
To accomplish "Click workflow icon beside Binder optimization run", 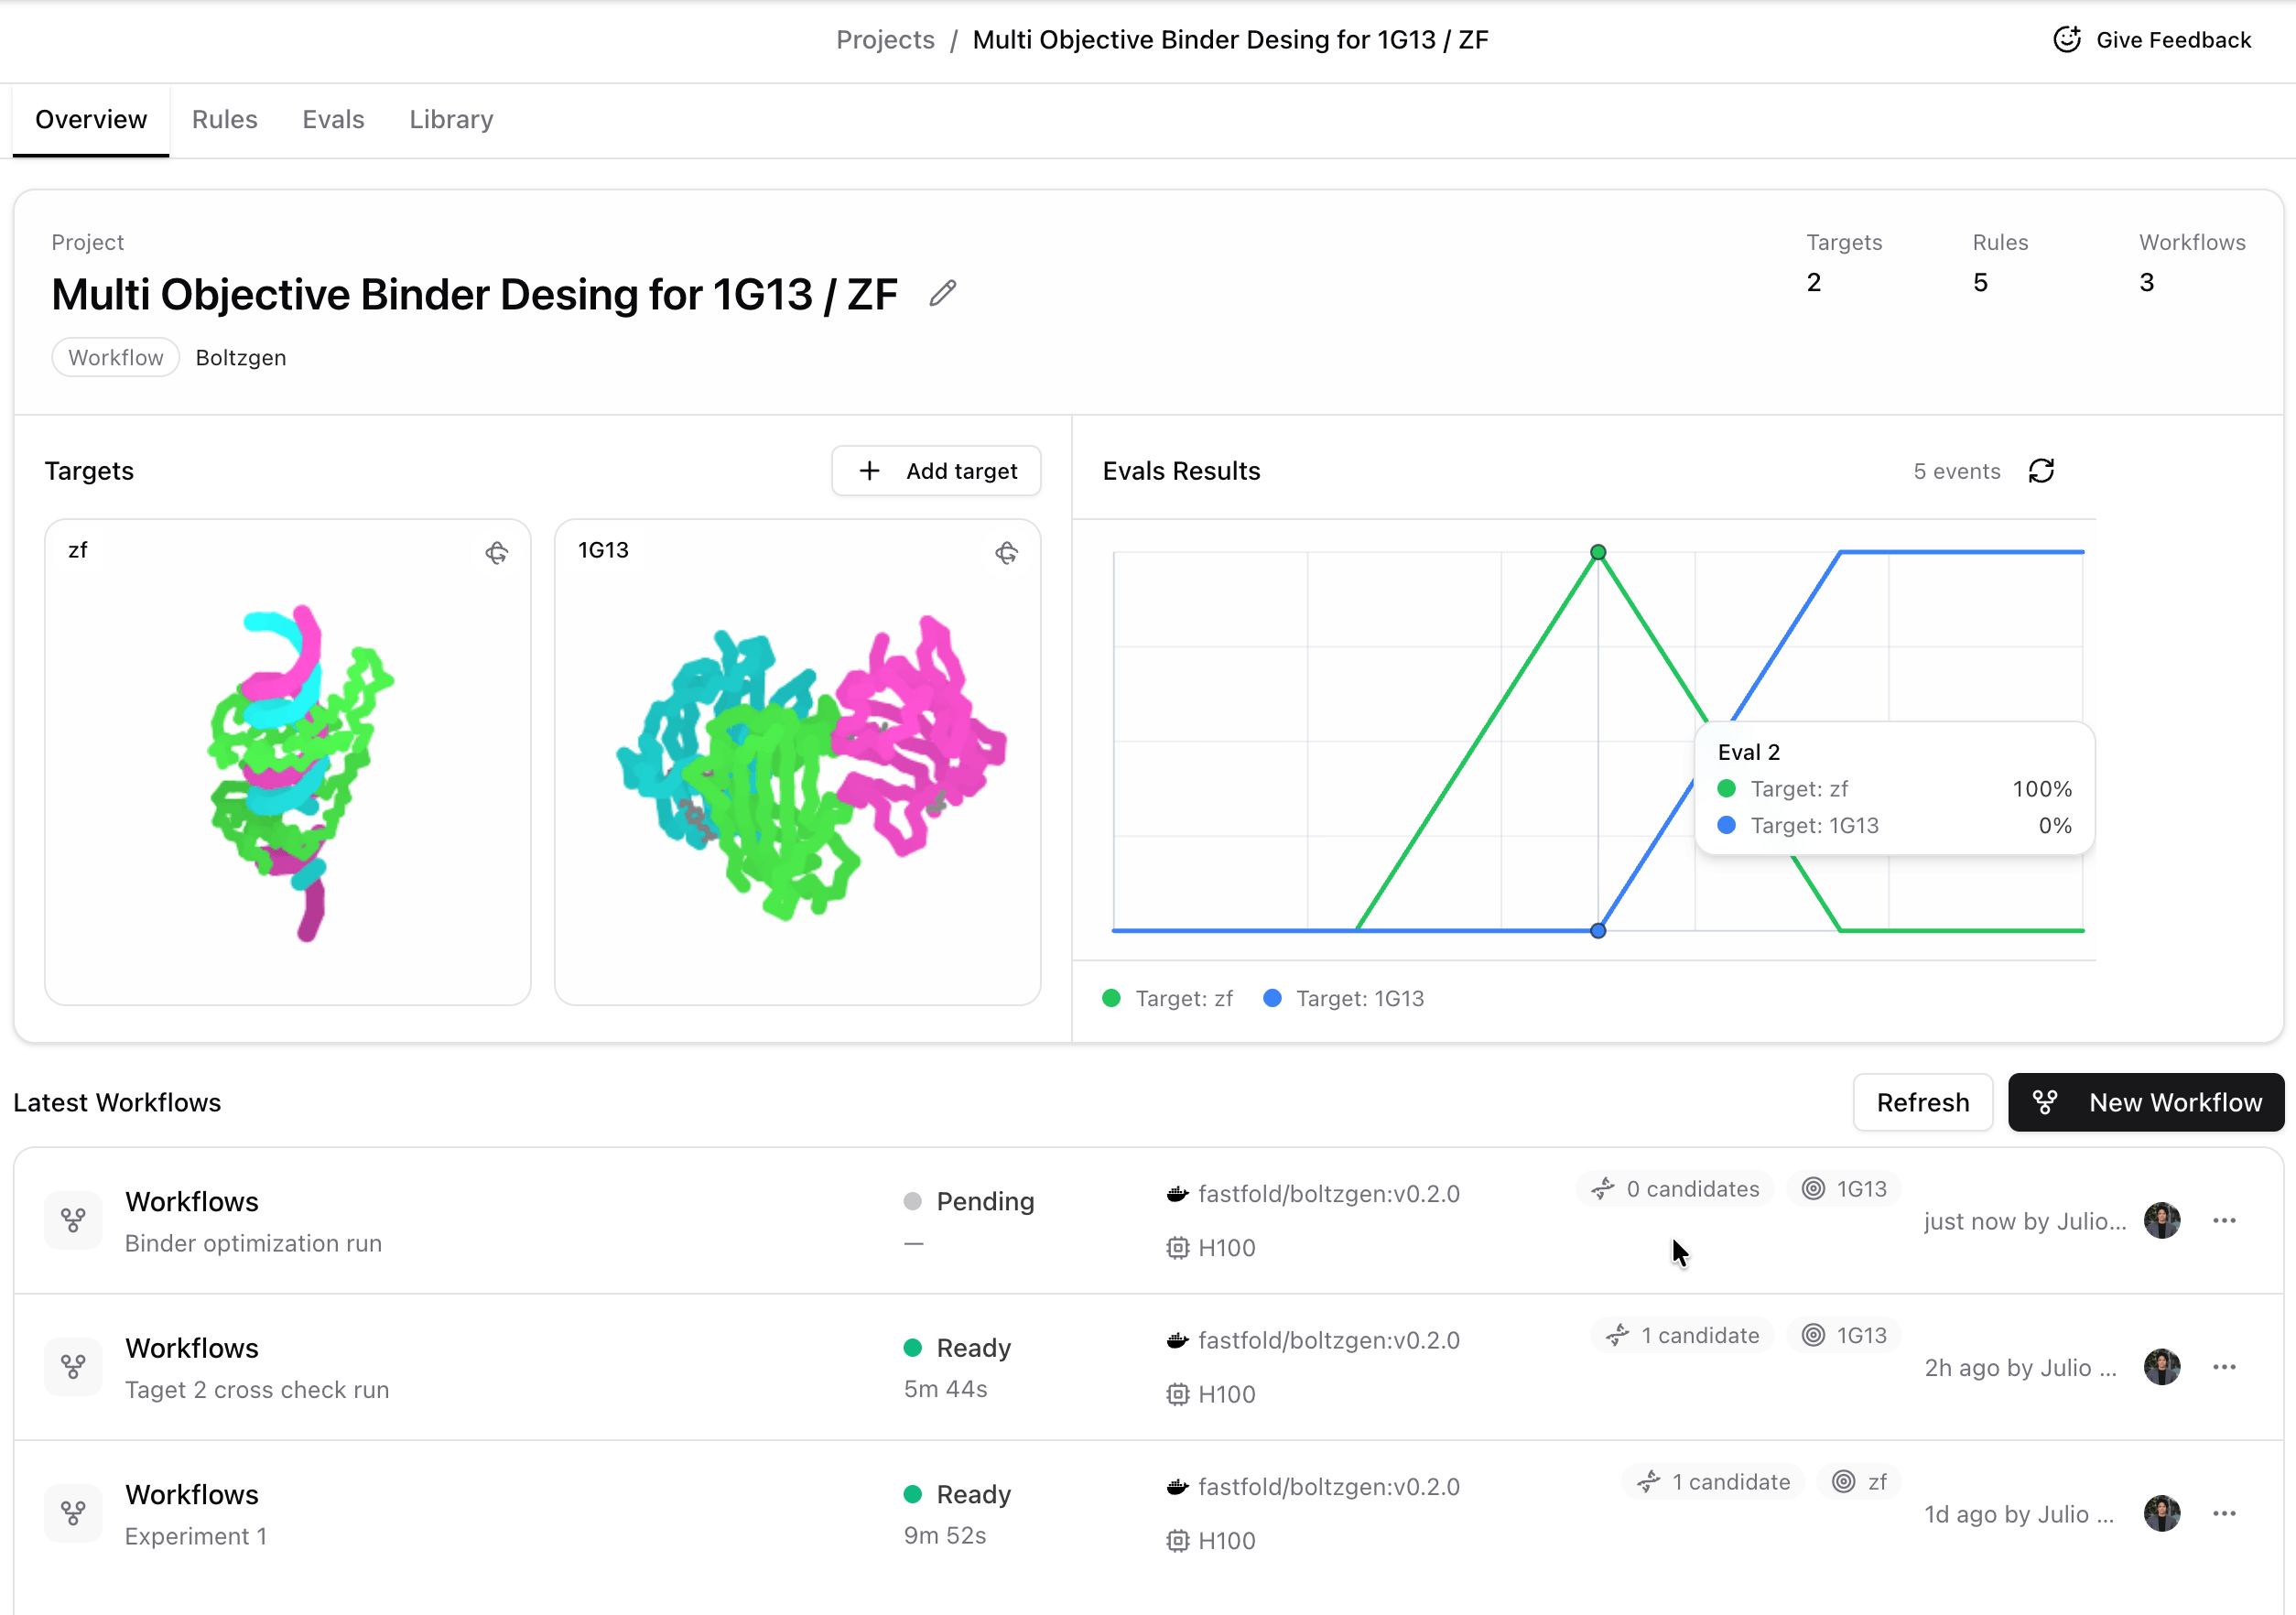I will pyautogui.click(x=73, y=1220).
